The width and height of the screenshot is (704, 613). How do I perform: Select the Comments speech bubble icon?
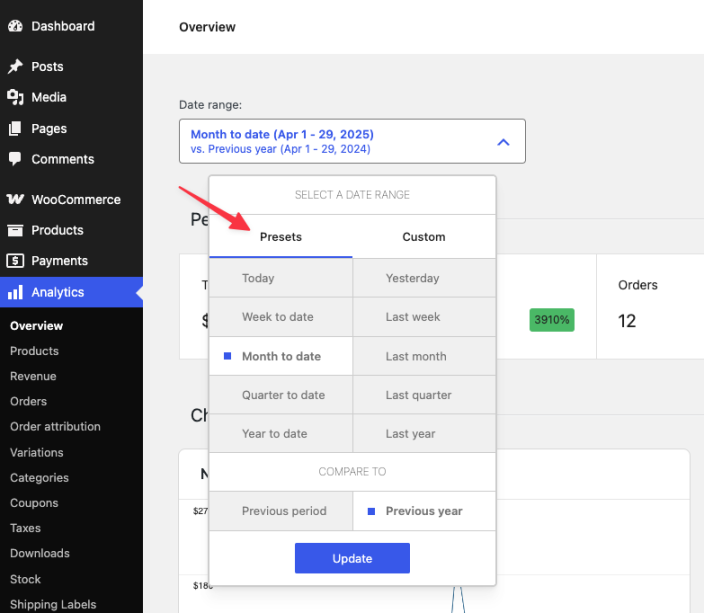(x=15, y=159)
